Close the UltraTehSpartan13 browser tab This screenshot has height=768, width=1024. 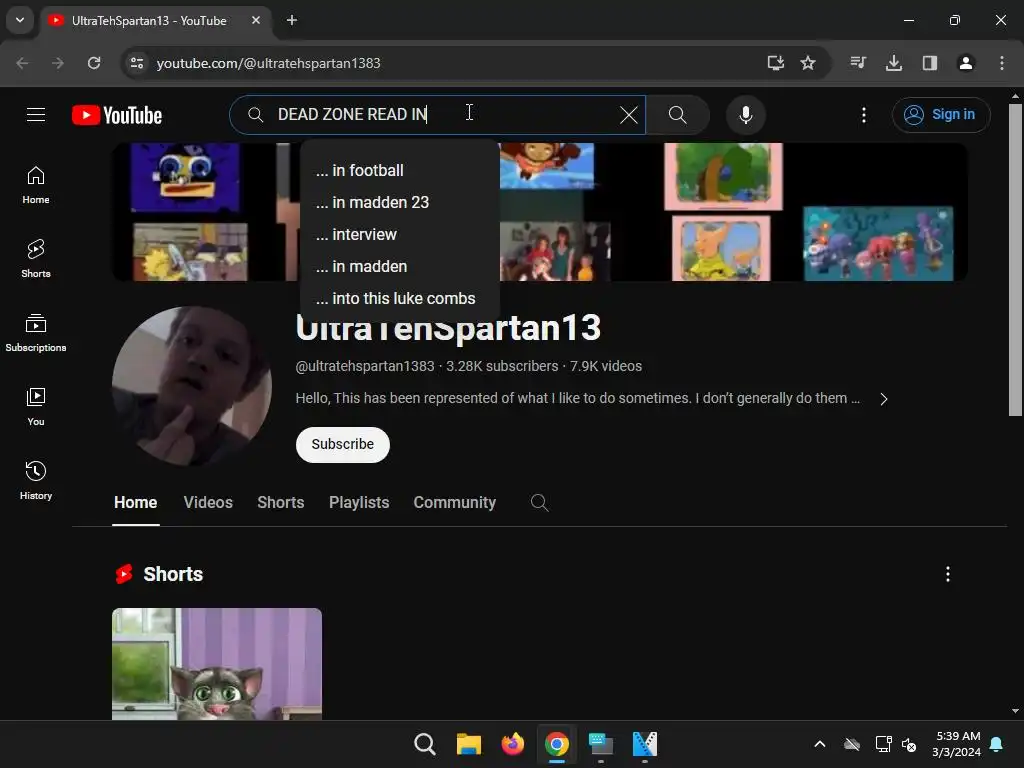pos(256,20)
